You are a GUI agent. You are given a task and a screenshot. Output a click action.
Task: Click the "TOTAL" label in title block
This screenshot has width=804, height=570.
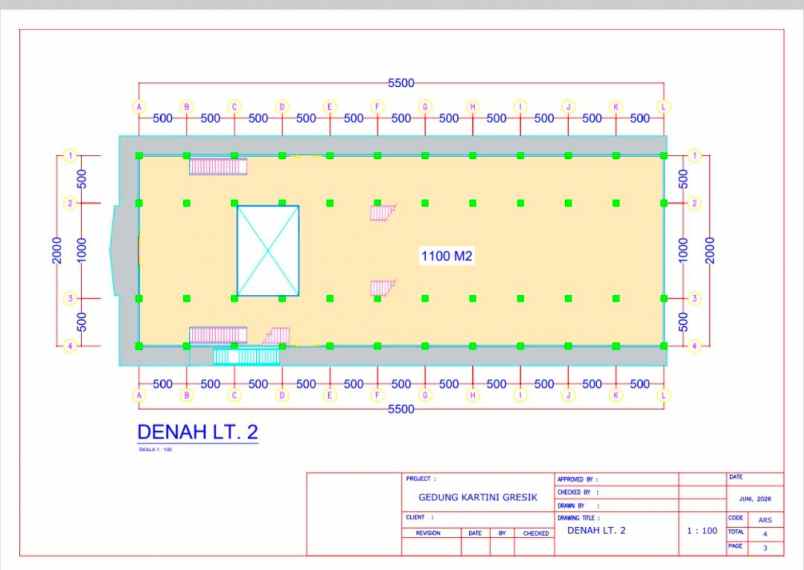pos(736,532)
